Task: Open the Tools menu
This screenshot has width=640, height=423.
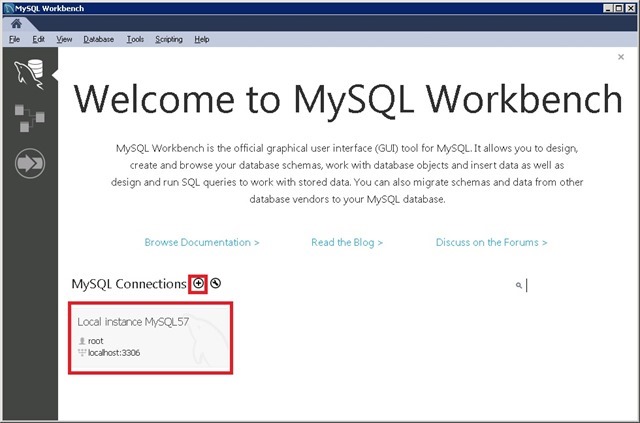Action: [135, 39]
